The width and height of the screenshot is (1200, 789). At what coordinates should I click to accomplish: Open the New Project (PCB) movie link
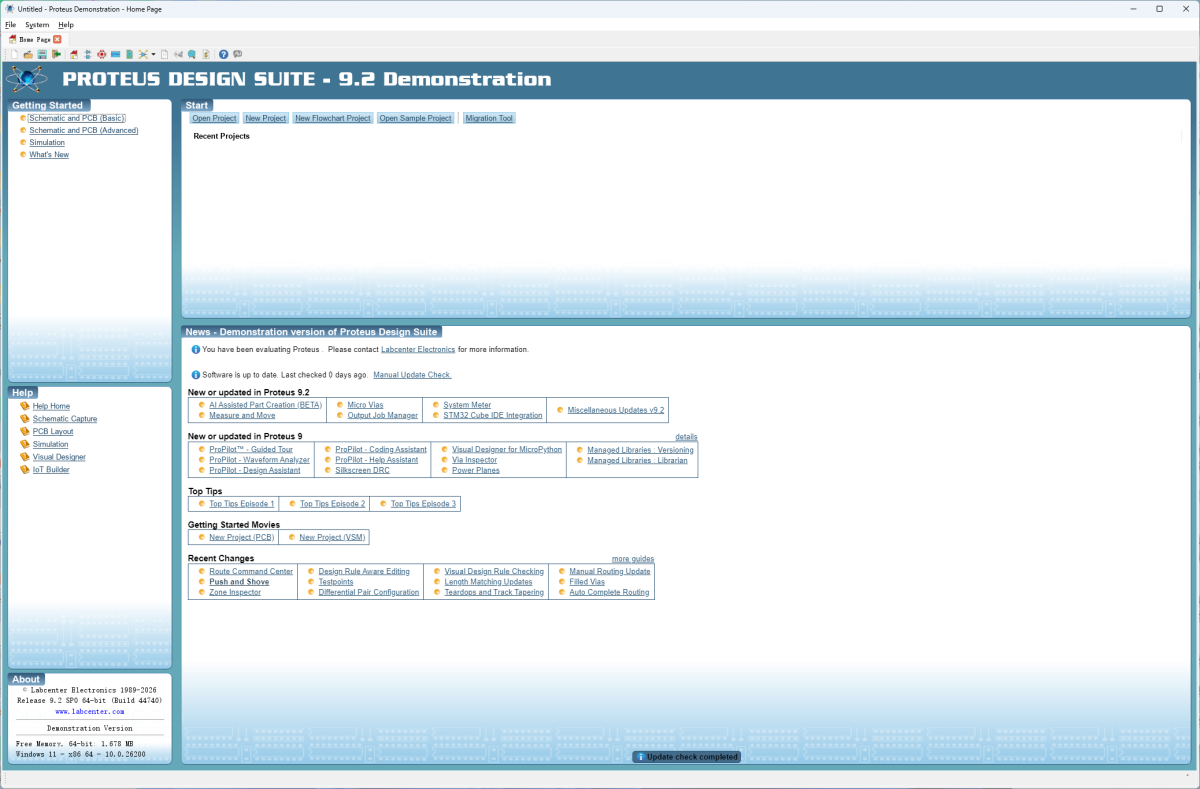(x=241, y=537)
